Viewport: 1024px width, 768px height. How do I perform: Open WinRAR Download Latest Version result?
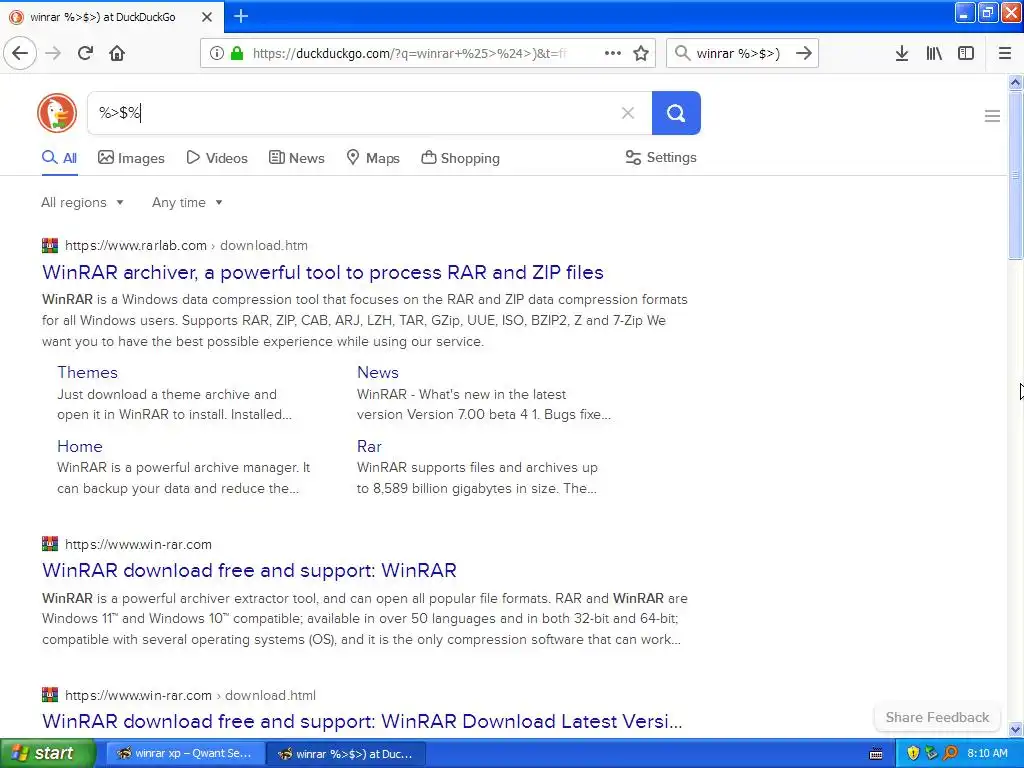pos(362,721)
